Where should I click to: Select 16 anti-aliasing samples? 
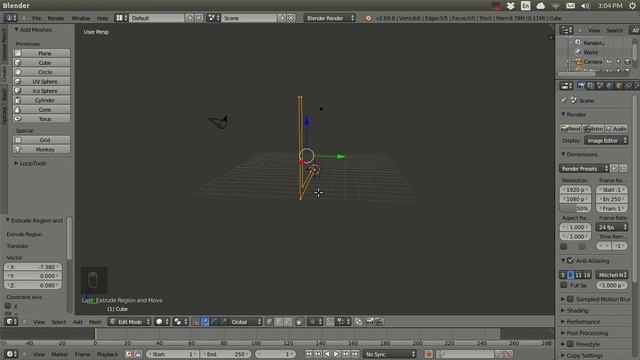[587, 275]
